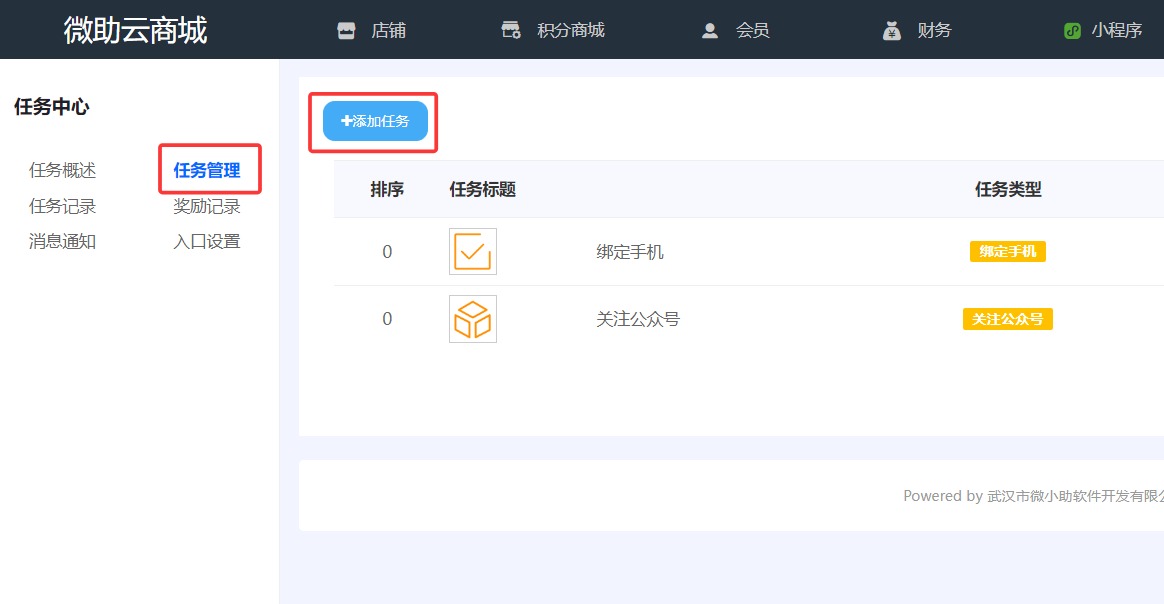Click the member person icon
This screenshot has height=604, width=1164.
[x=710, y=30]
